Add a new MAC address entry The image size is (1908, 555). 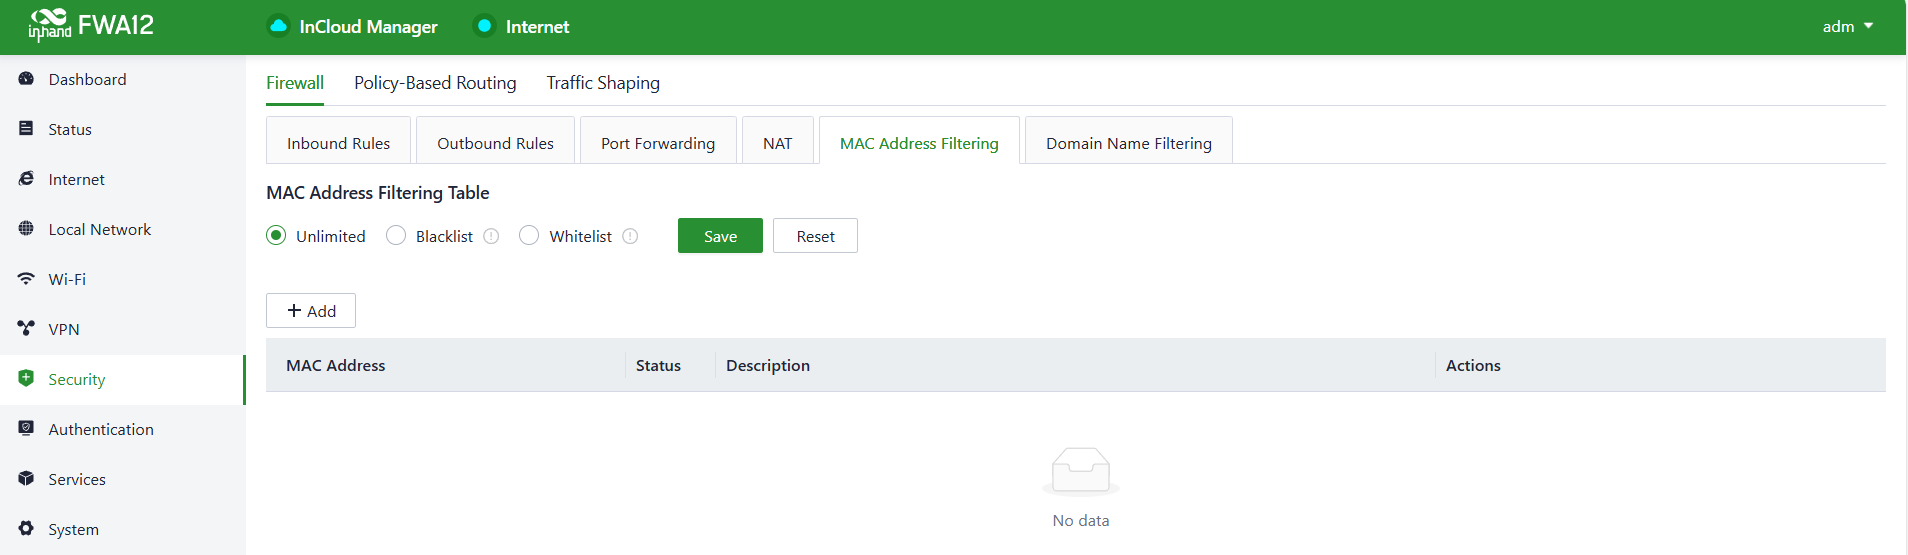tap(311, 311)
